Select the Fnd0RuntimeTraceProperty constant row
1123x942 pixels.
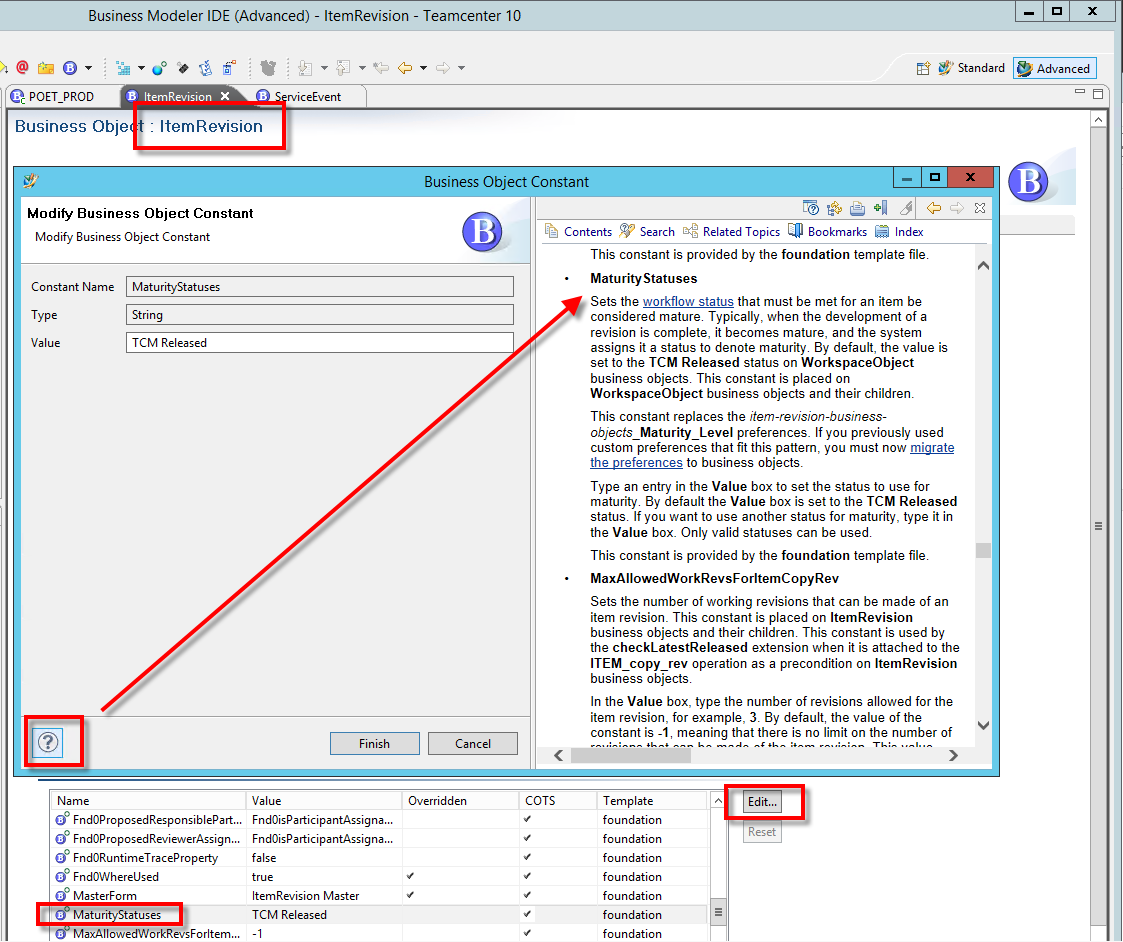point(380,857)
